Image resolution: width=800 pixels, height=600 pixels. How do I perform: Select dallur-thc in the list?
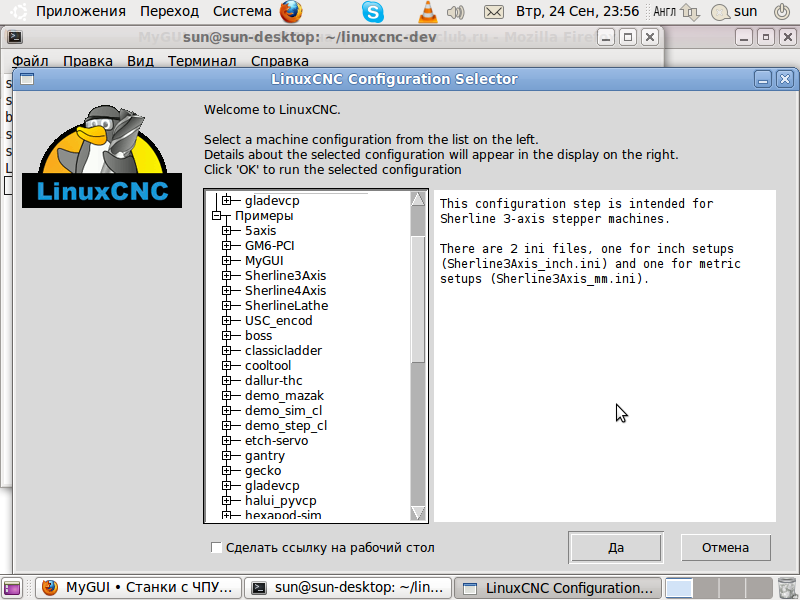pyautogui.click(x=273, y=381)
